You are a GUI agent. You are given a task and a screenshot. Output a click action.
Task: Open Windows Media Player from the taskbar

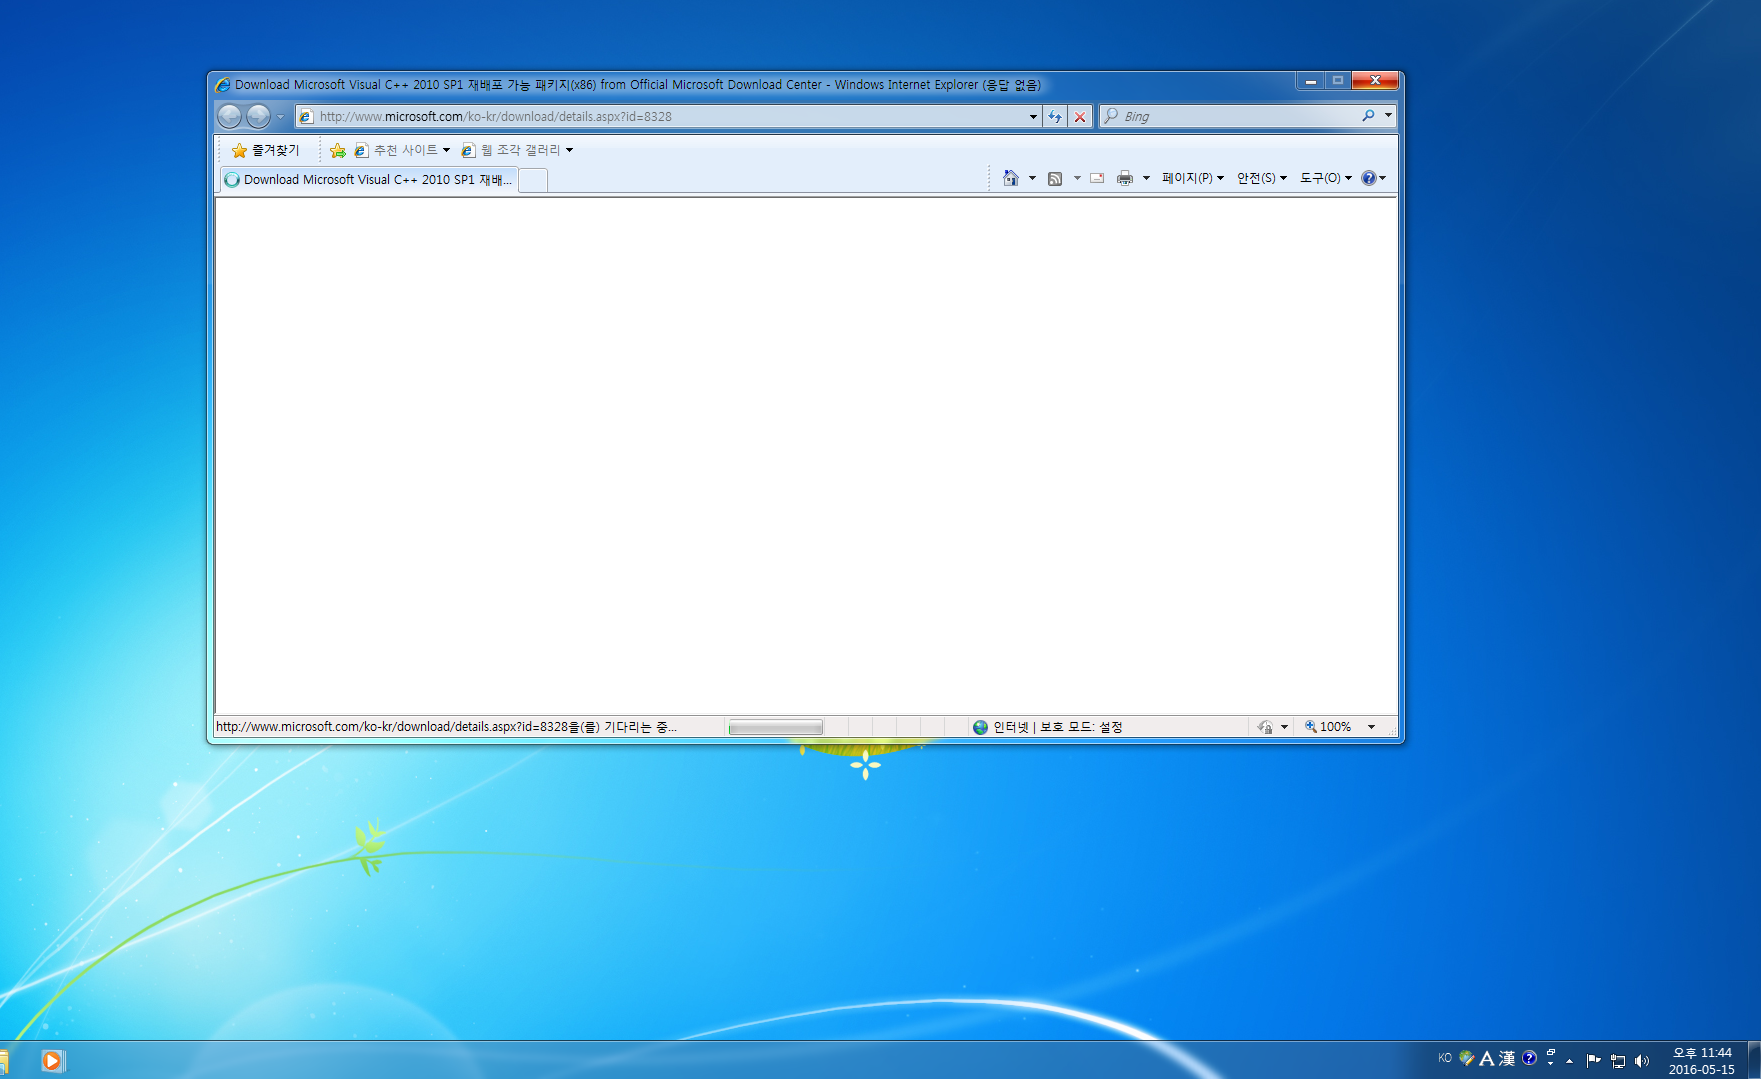pyautogui.click(x=52, y=1060)
